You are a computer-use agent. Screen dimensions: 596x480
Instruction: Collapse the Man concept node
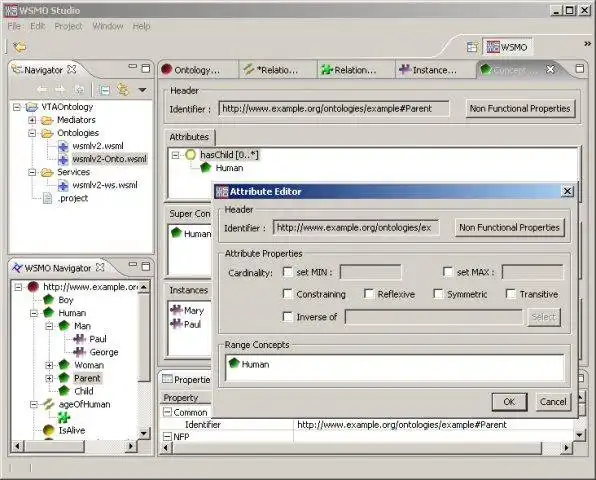(49, 326)
